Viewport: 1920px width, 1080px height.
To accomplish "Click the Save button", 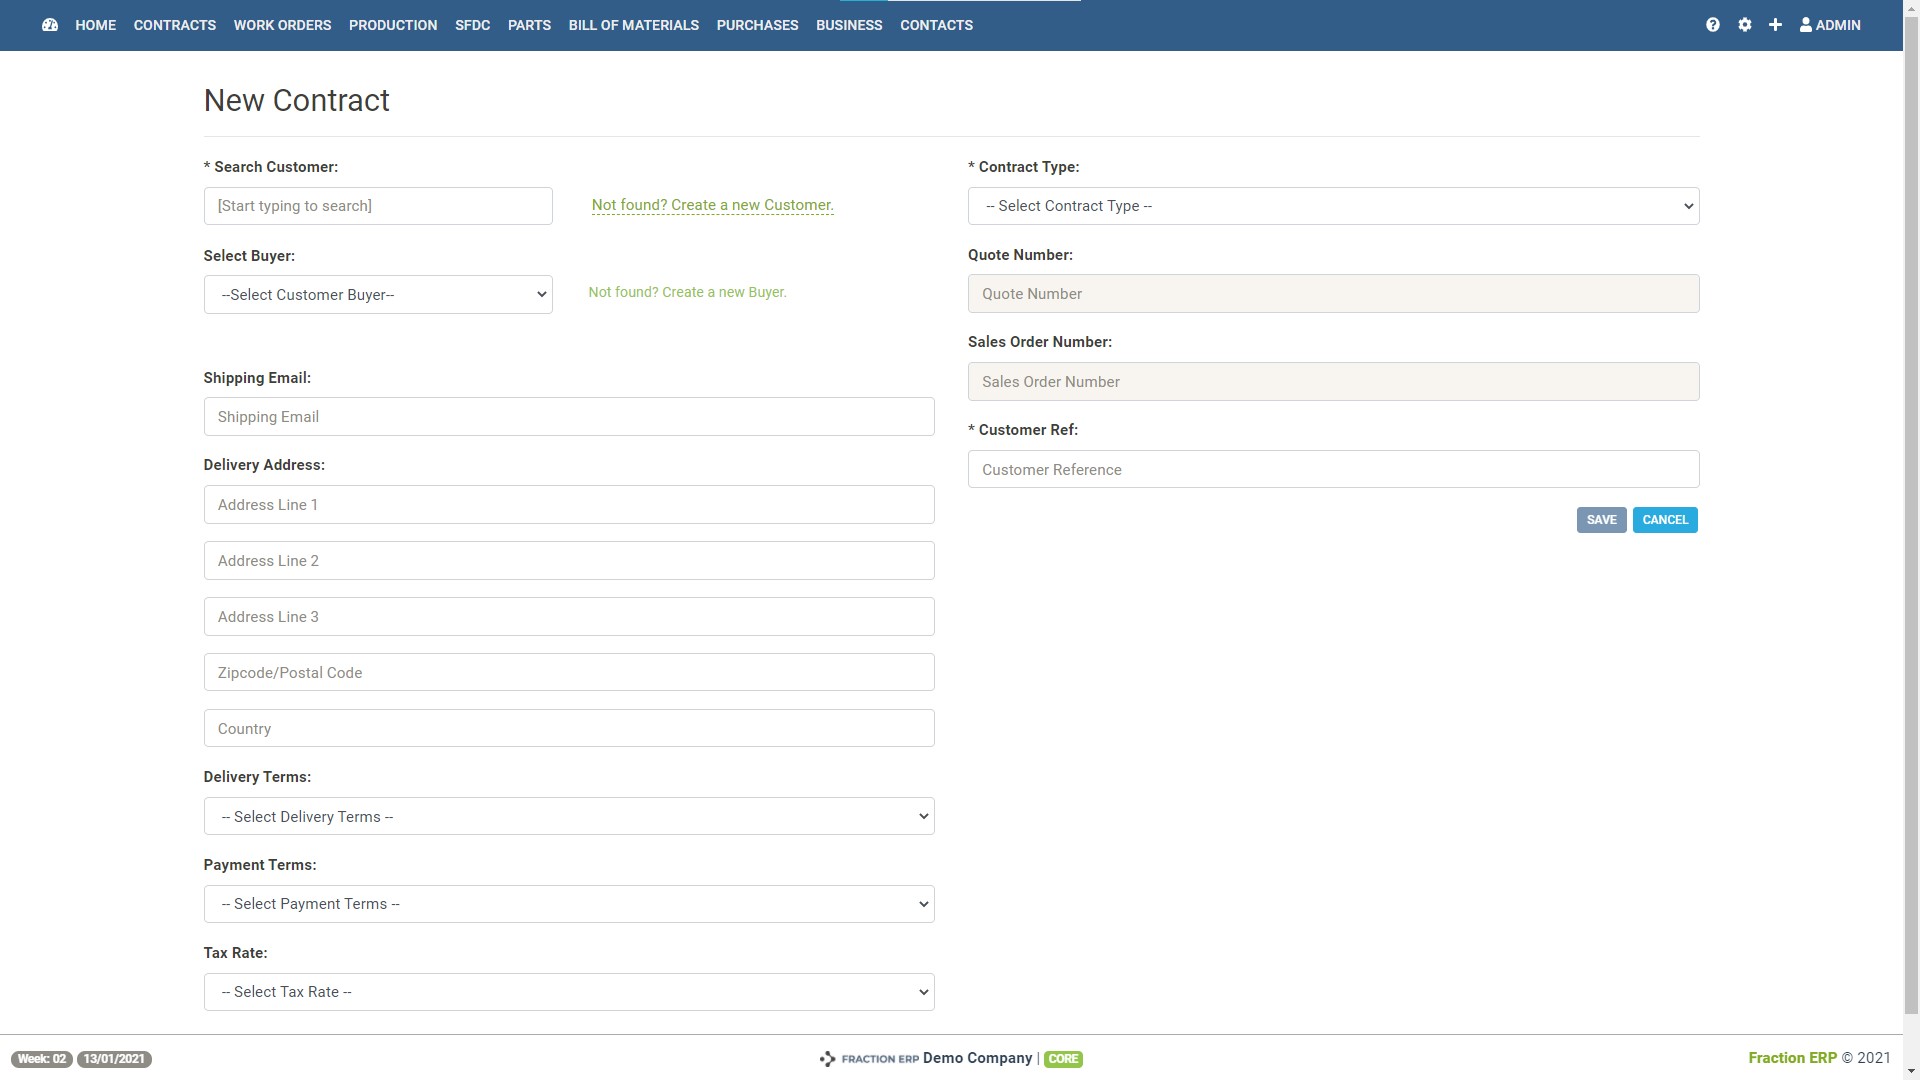I will [x=1600, y=520].
